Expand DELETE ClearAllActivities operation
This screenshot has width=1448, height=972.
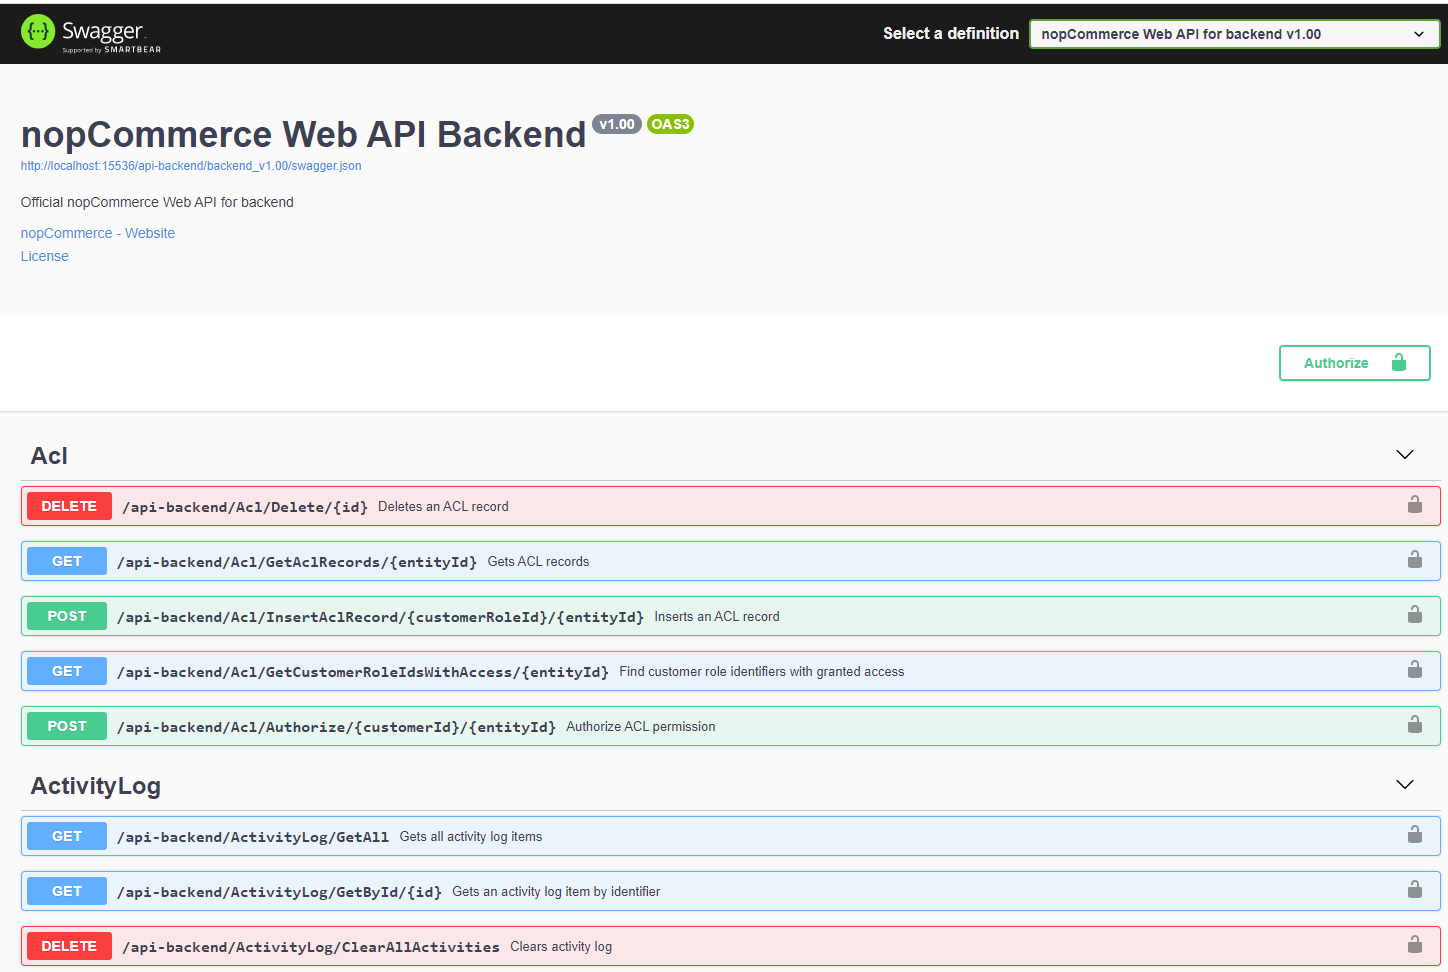(730, 946)
